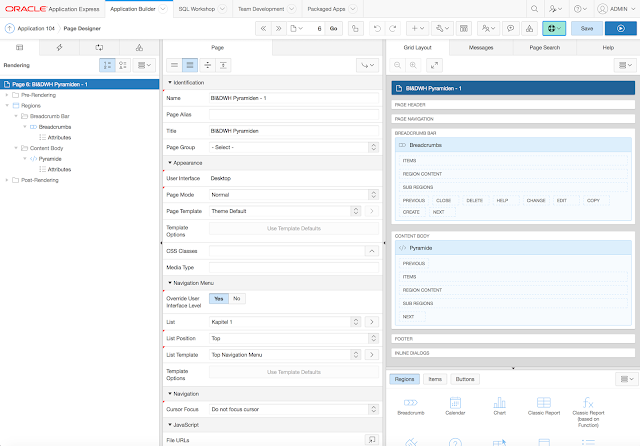Viewport: 640px width, 446px height.
Task: Toggle Group by Component Type in Rendering
Action: 123,65
